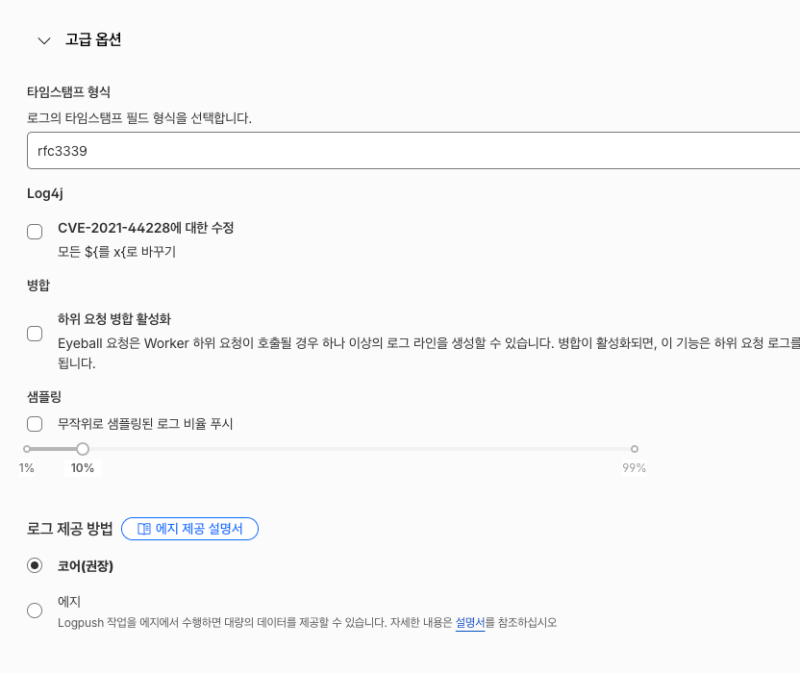Click the '하위 요청 병합 활성화' label
The image size is (800, 673).
[x=114, y=319]
